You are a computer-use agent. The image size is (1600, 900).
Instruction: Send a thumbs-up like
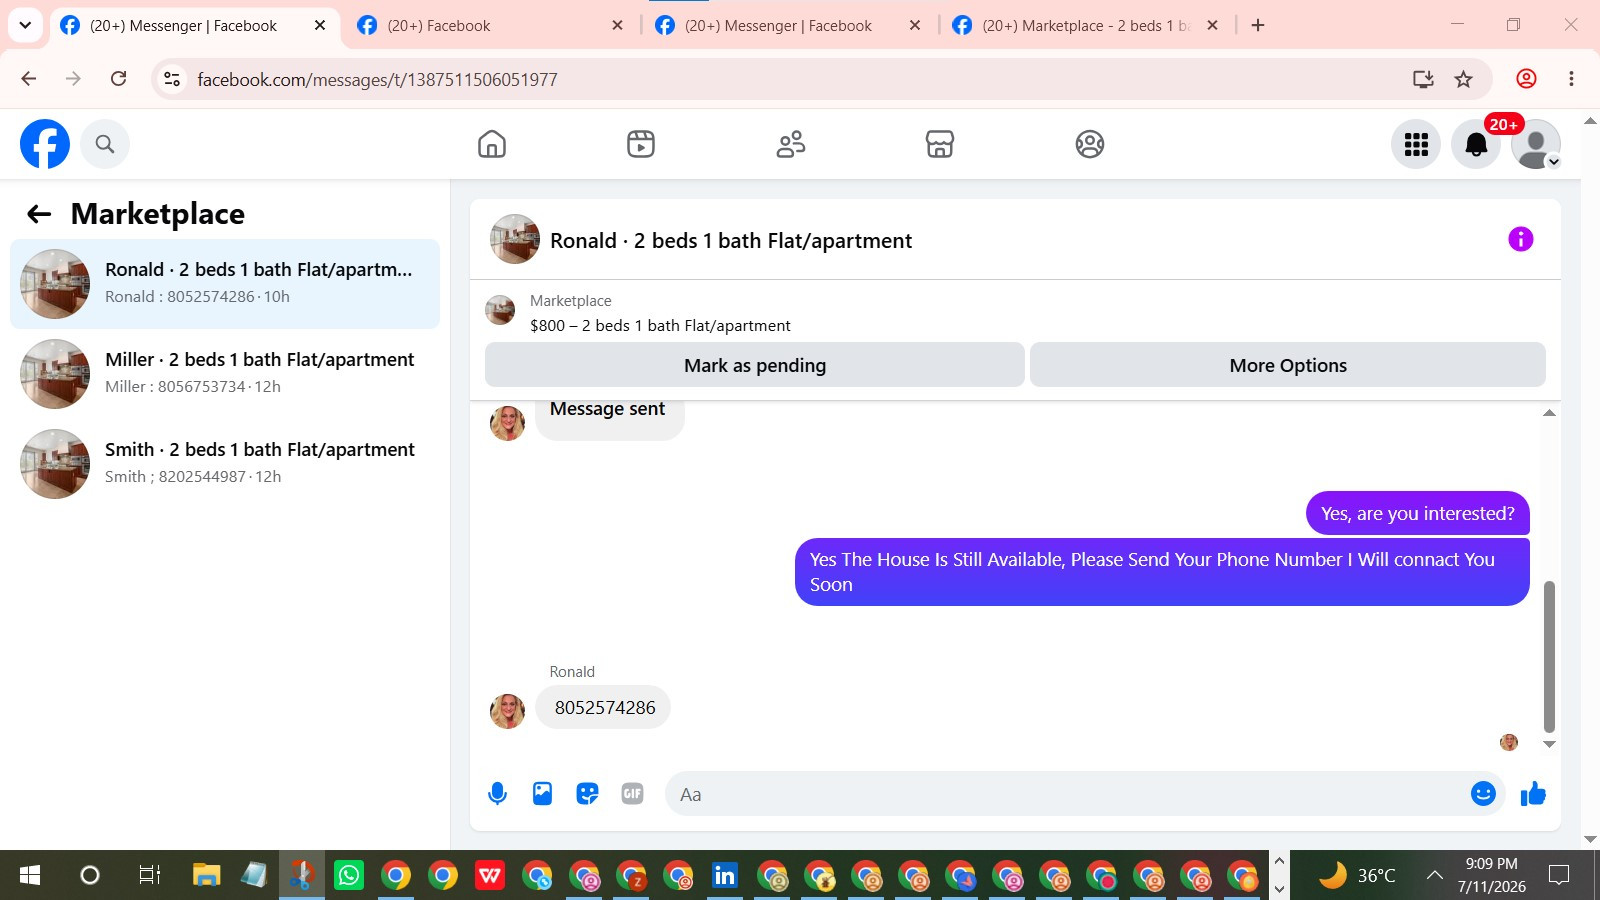[x=1533, y=794]
